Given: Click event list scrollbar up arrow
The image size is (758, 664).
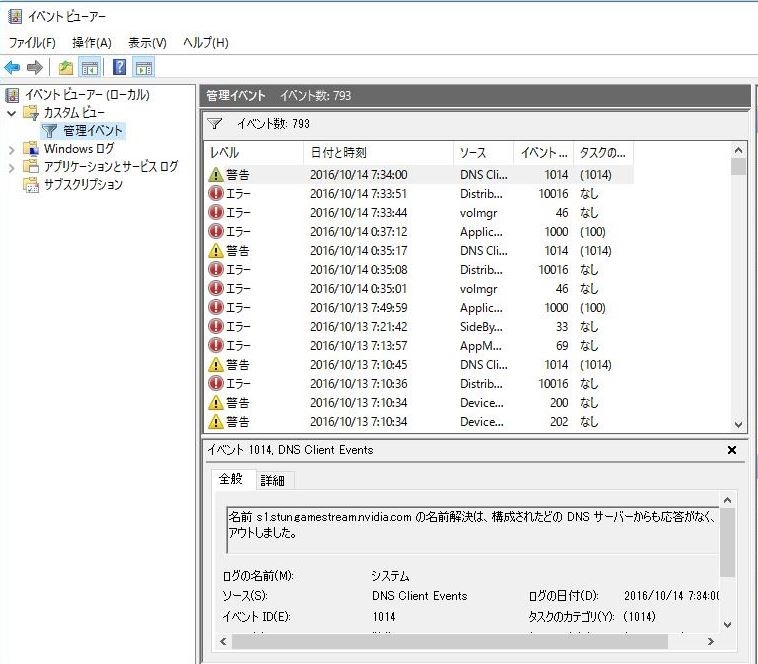Looking at the screenshot, I should [738, 150].
